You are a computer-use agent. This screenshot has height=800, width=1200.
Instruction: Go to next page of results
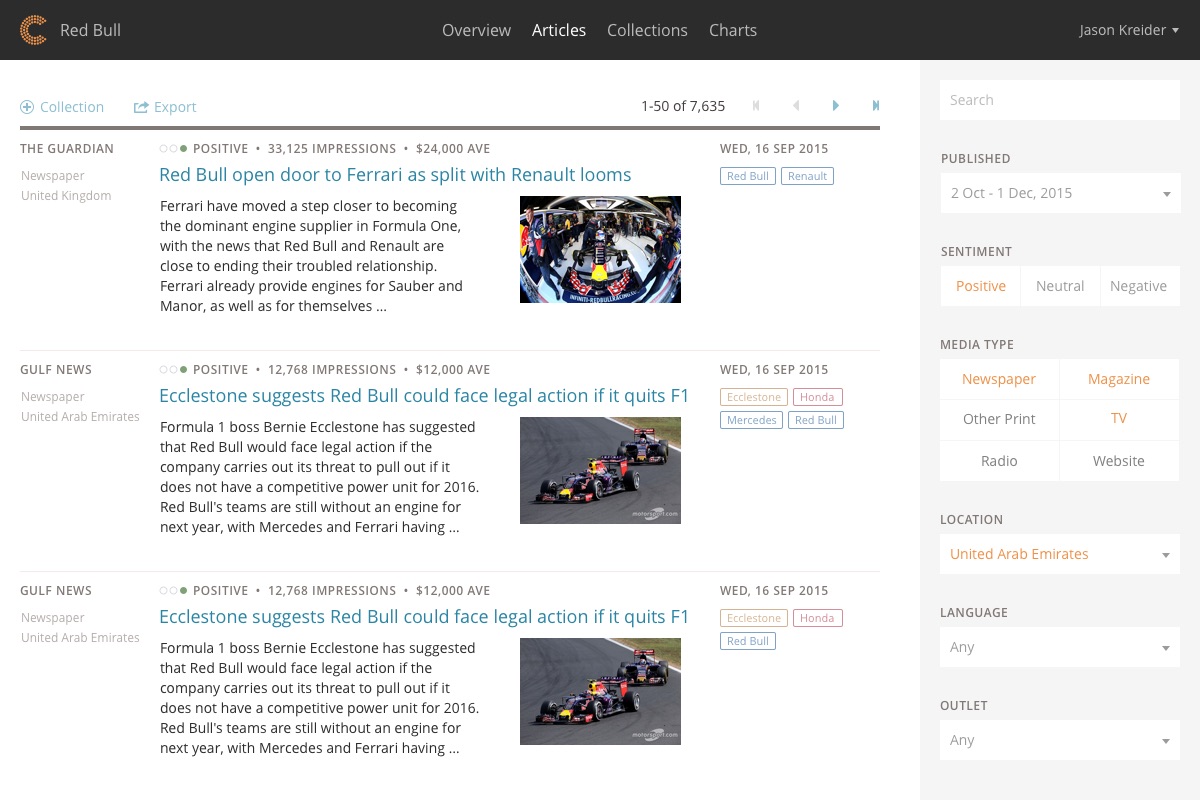836,106
